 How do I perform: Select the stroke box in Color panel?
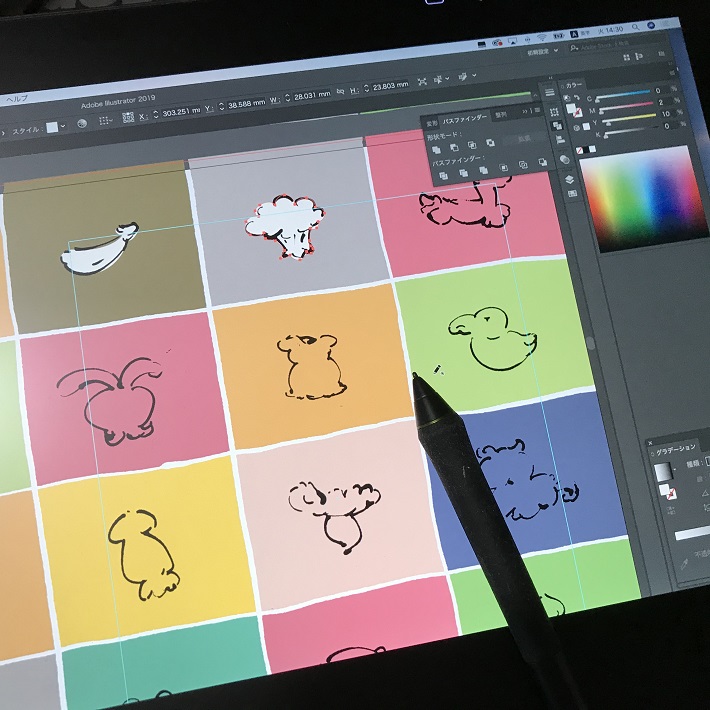578,113
